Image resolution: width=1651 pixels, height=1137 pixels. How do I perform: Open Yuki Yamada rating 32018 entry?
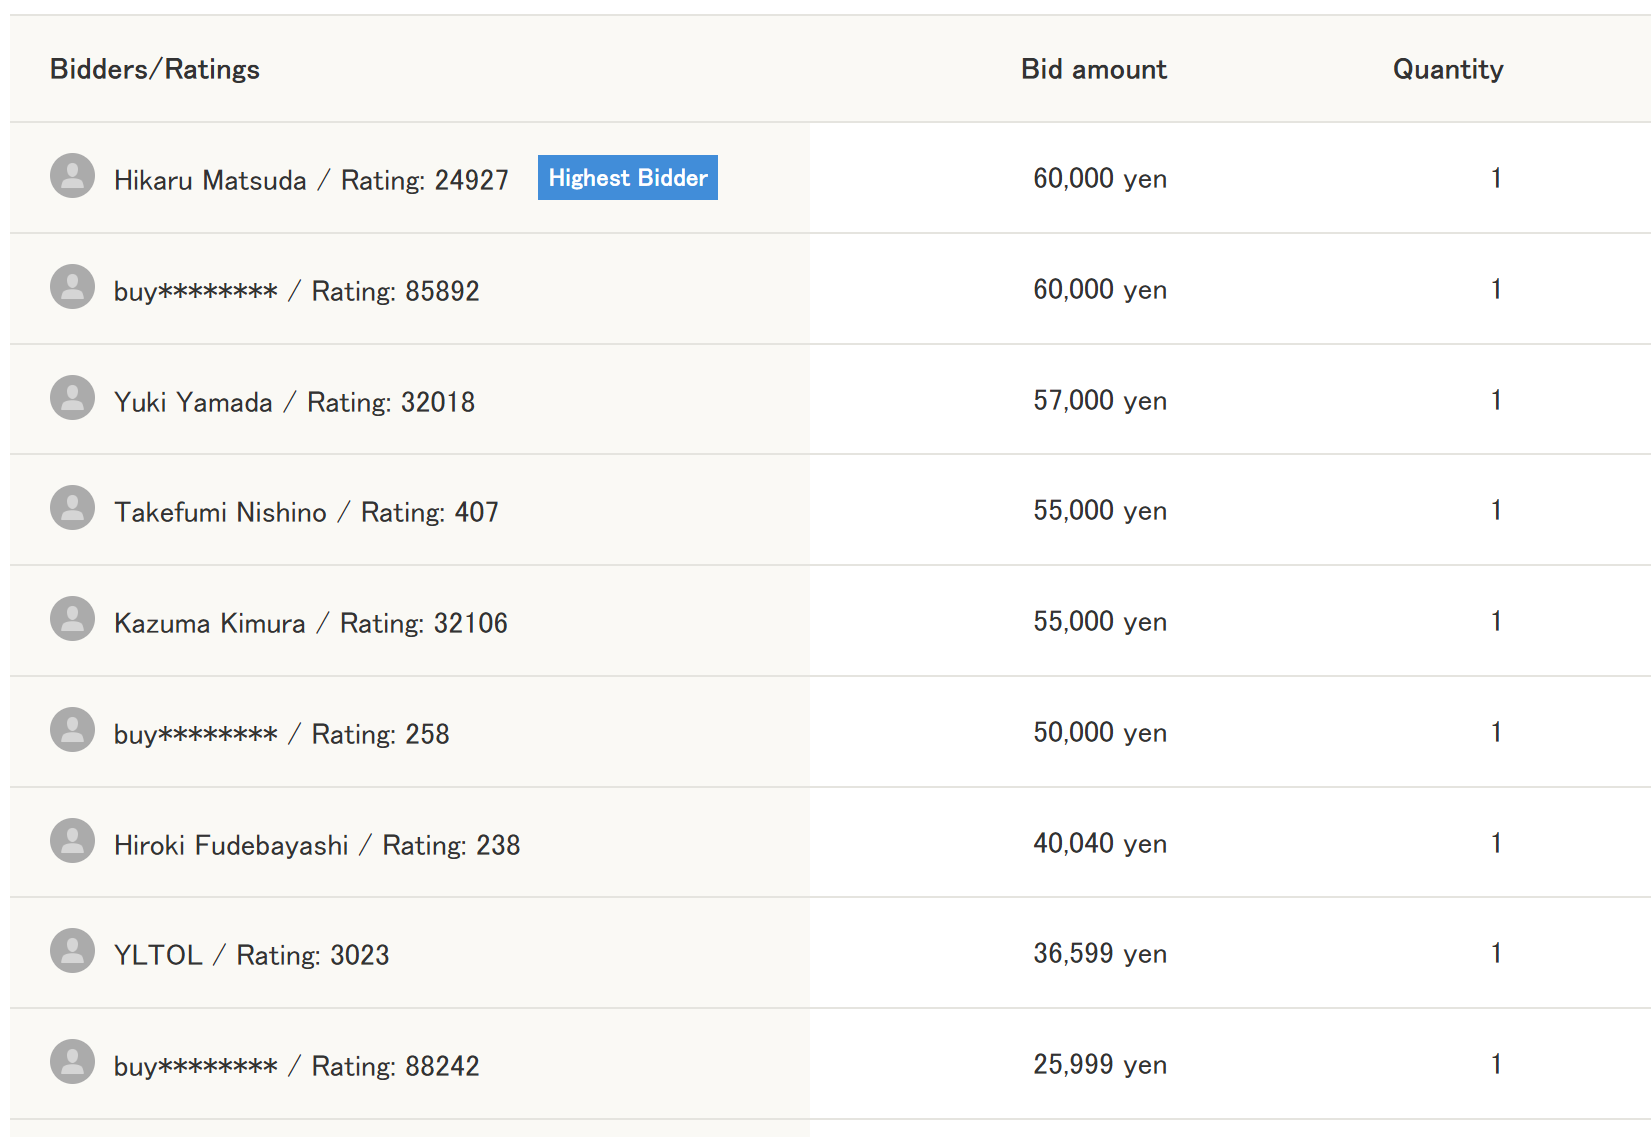[294, 402]
